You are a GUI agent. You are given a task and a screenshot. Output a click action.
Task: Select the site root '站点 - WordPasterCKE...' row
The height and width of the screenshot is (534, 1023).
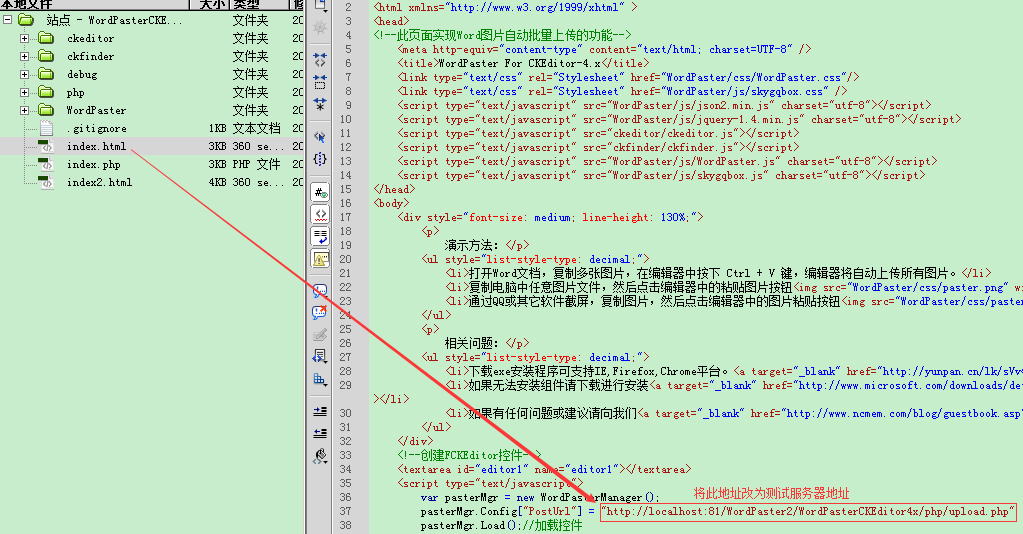pos(152,20)
